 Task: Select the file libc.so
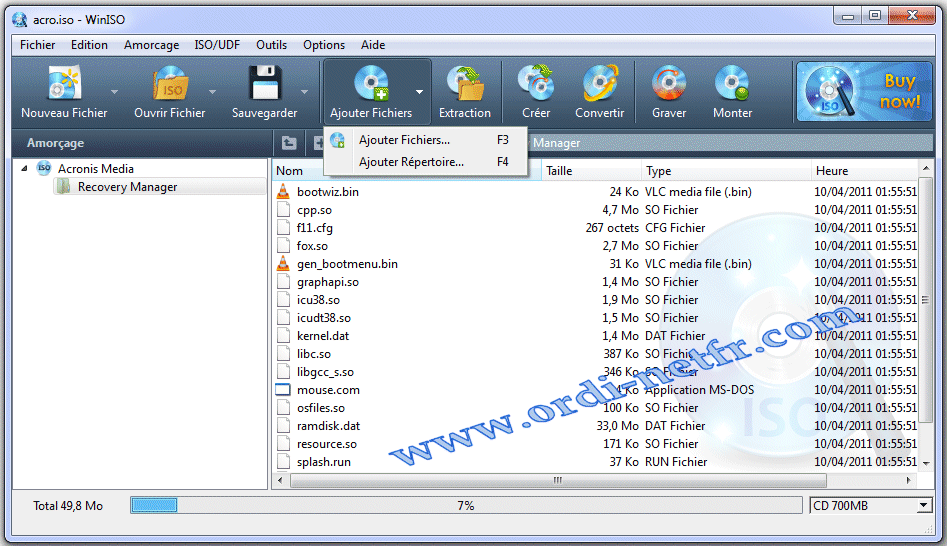[314, 353]
